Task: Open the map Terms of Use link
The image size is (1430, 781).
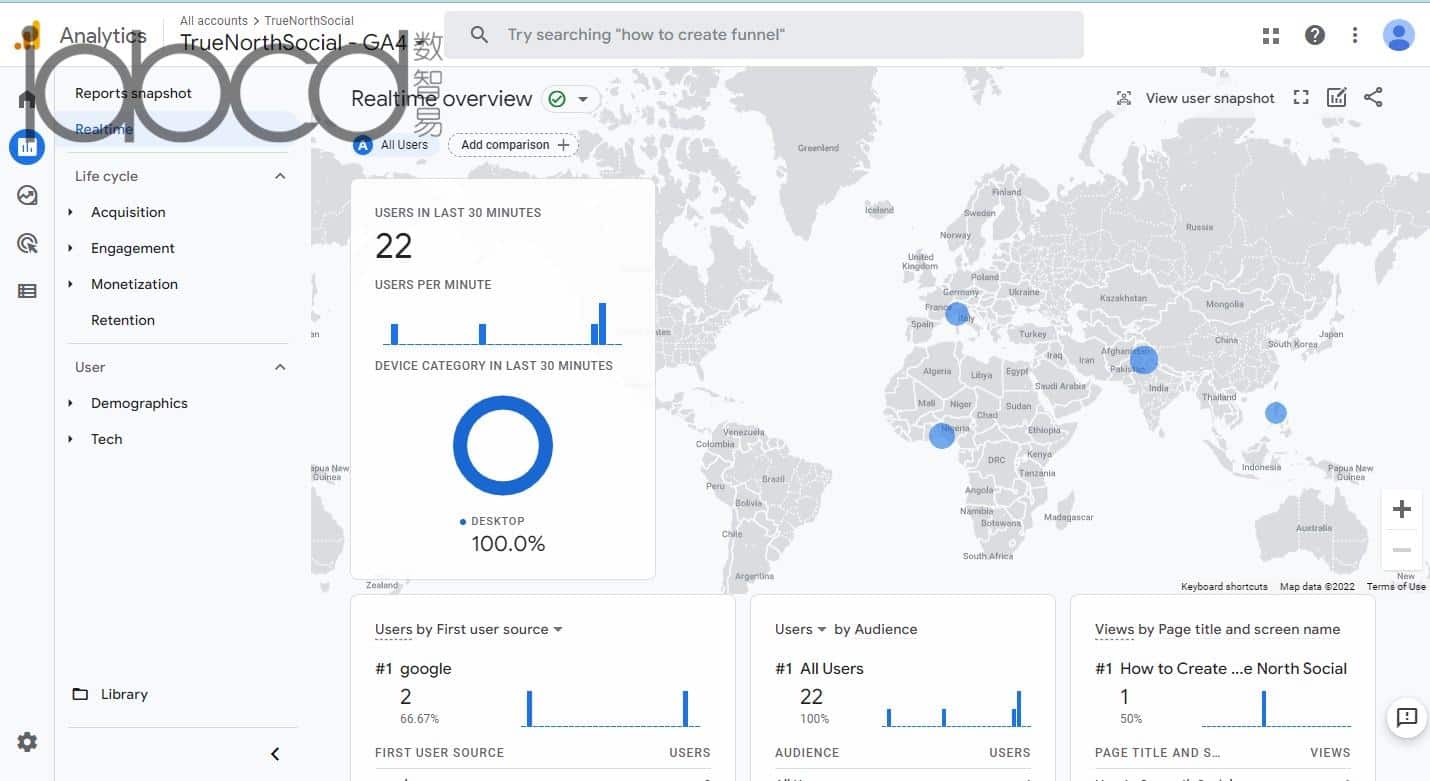Action: point(1396,587)
